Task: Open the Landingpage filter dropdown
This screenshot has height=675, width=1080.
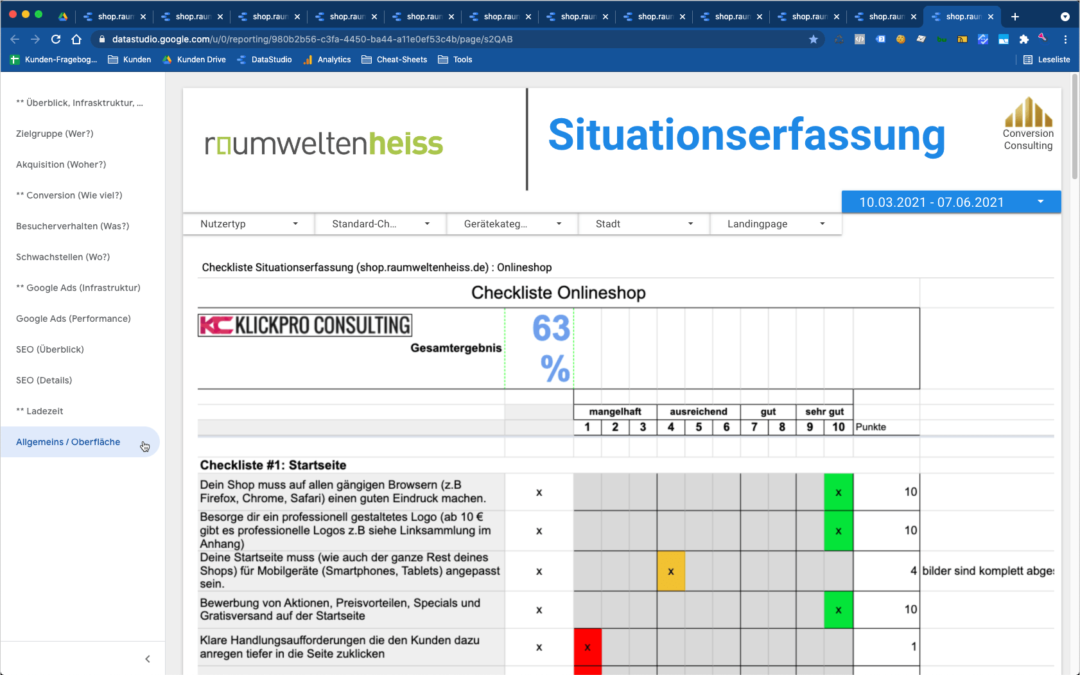Action: tap(775, 224)
